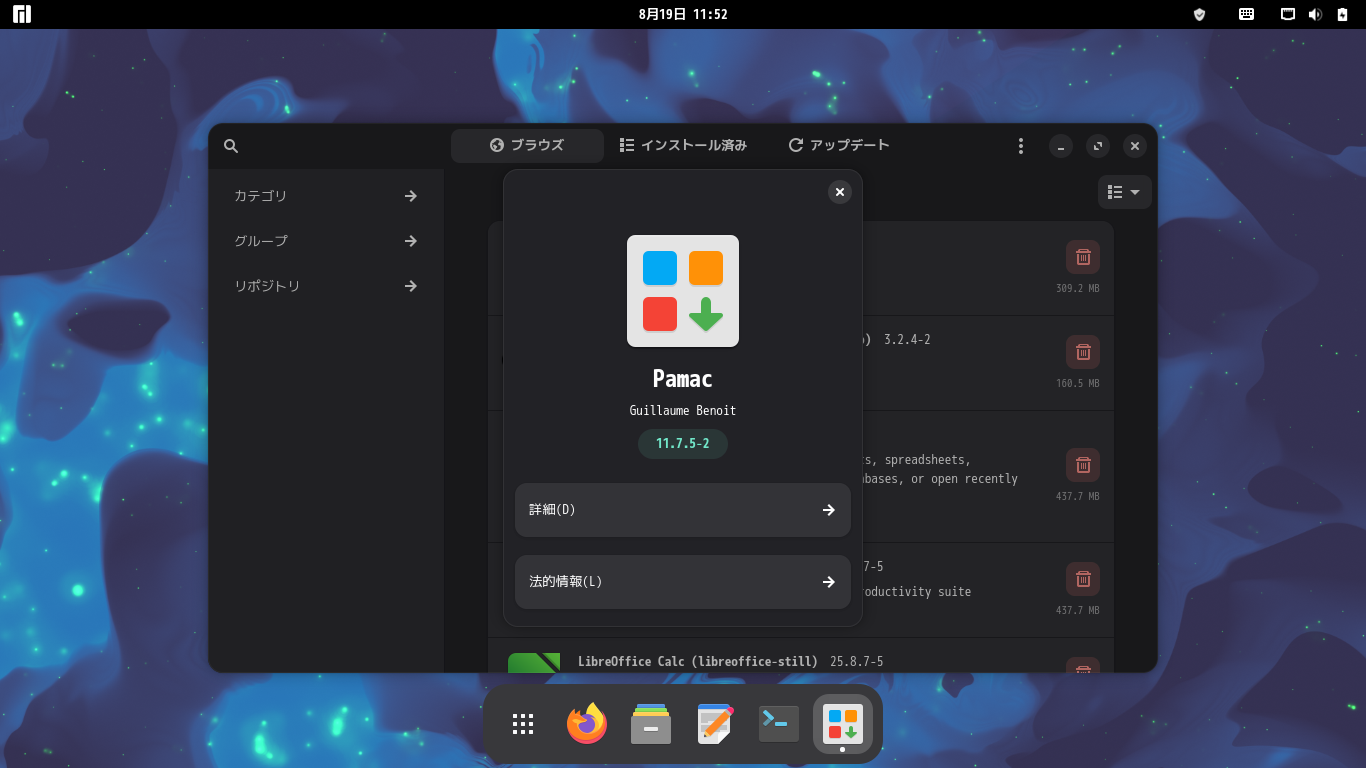Click the trash icon for 160.5 MB package
Image resolution: width=1366 pixels, height=768 pixels.
(x=1083, y=352)
